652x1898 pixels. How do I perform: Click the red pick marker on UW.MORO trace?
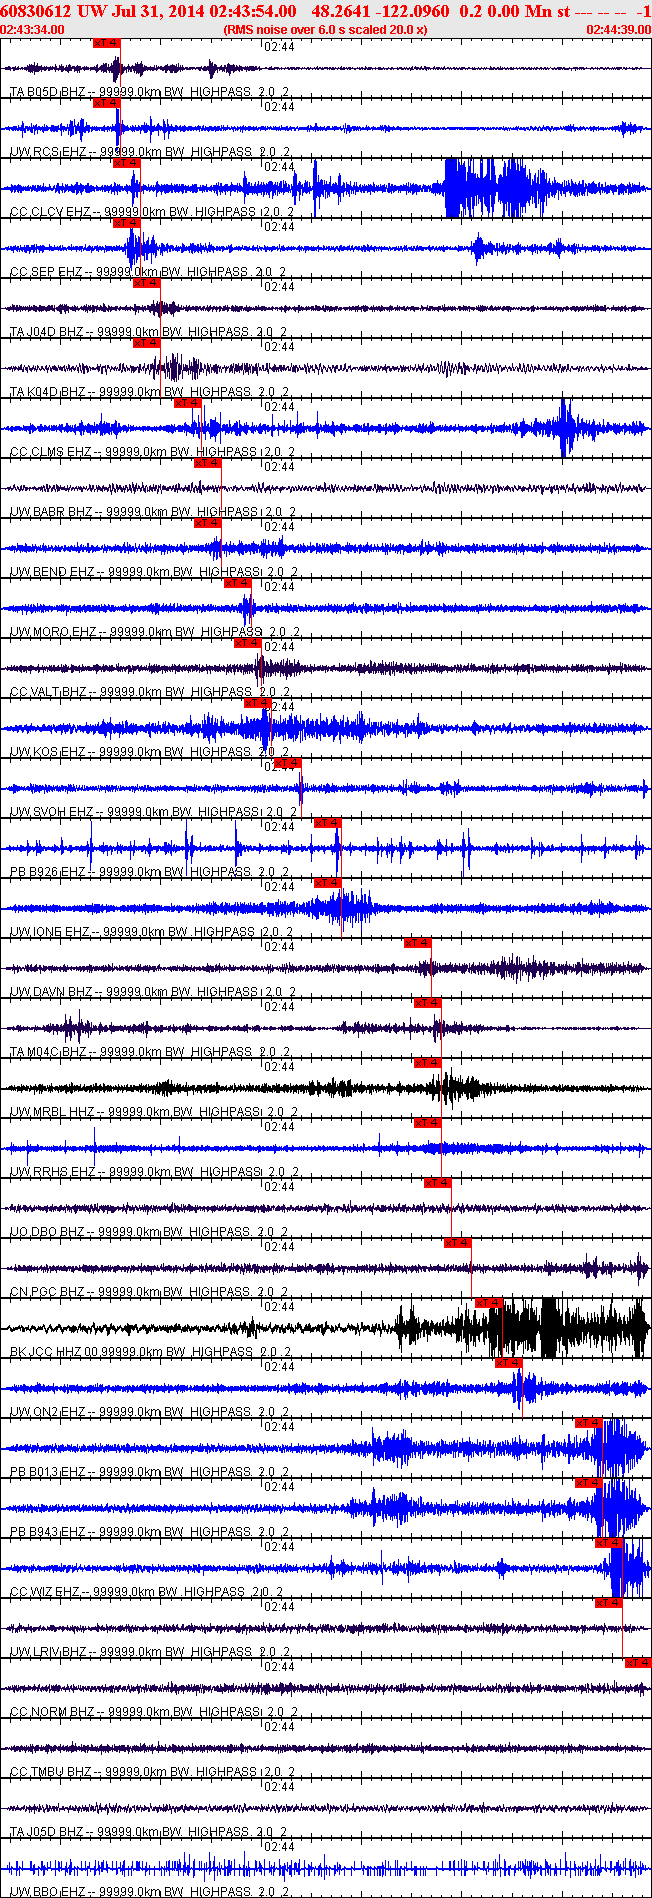click(238, 583)
